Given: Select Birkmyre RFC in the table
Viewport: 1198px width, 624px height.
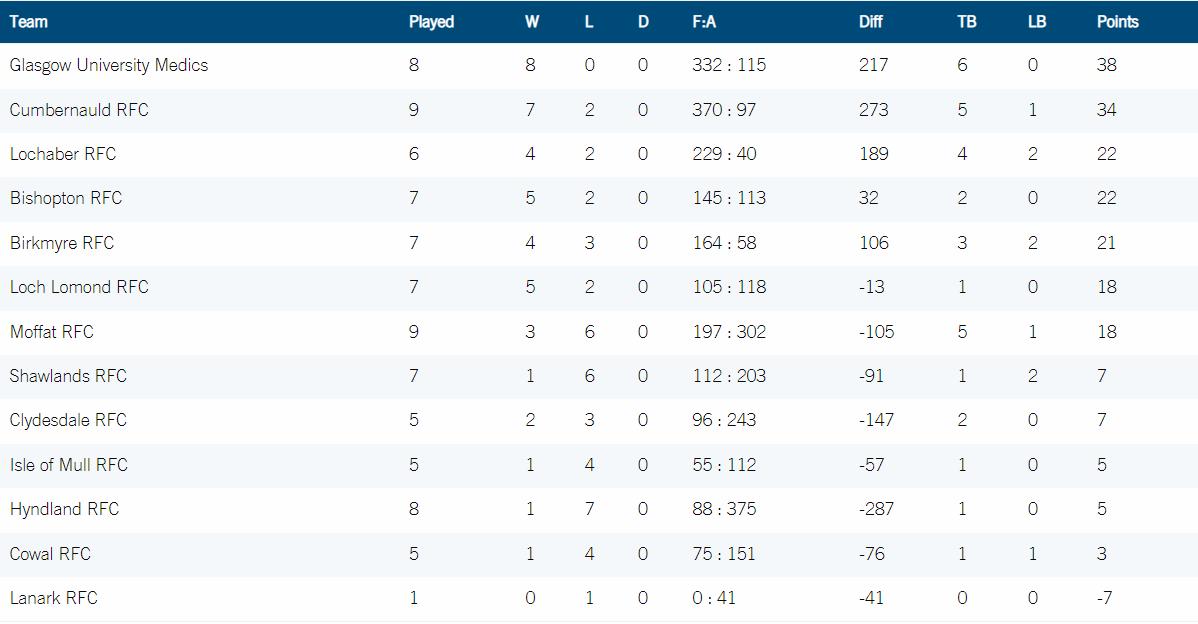Looking at the screenshot, I should click(62, 244).
